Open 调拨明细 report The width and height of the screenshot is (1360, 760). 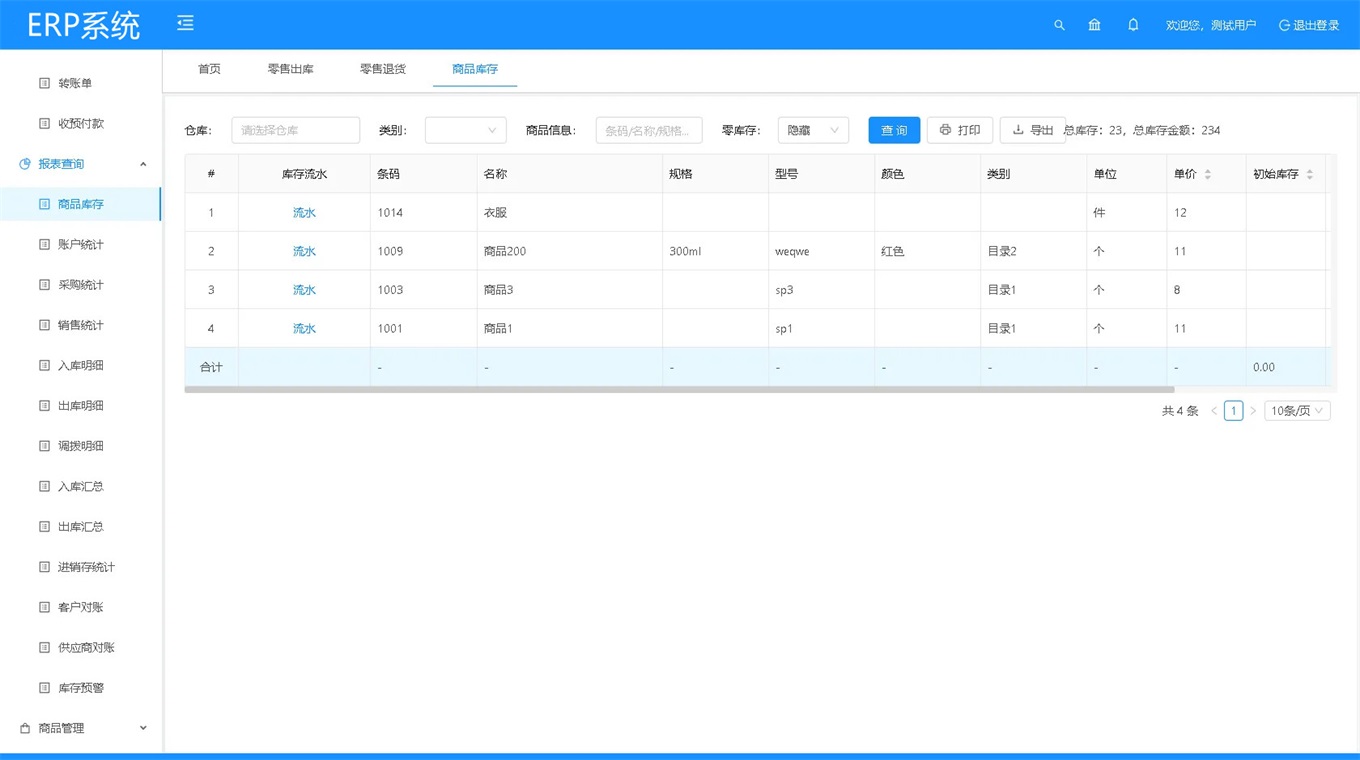click(80, 446)
